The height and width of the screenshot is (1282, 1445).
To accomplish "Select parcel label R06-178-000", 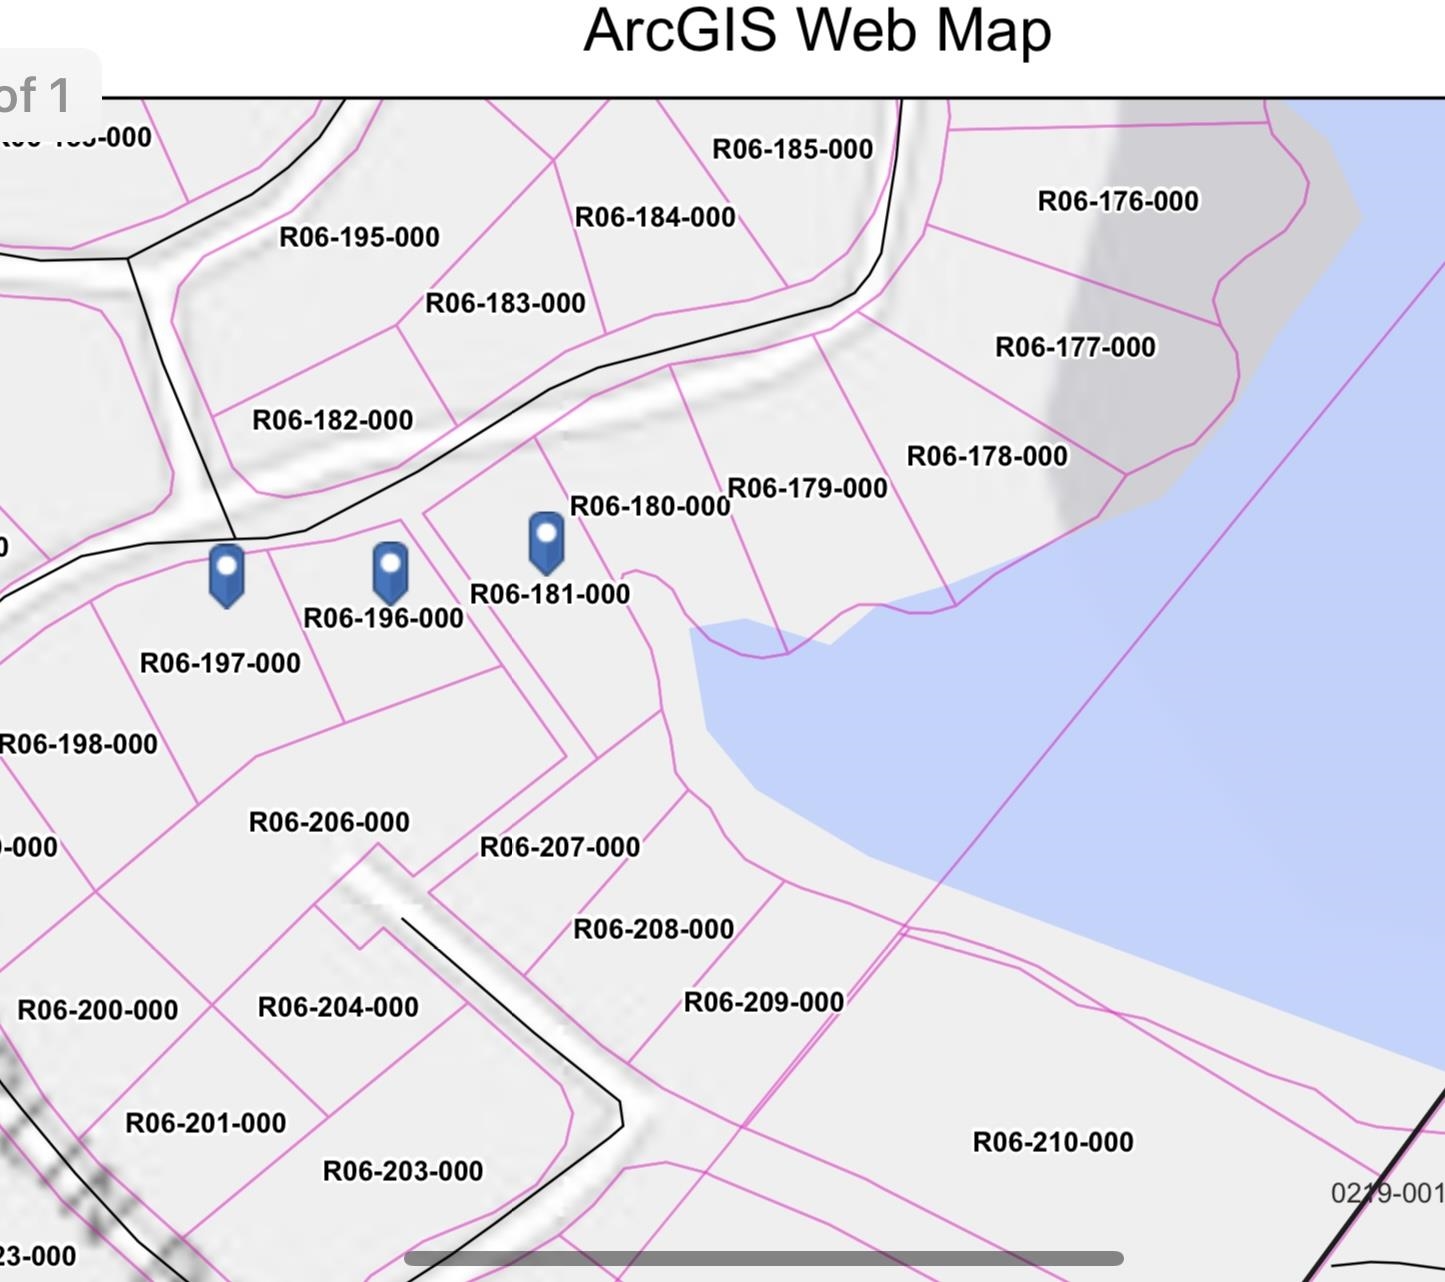I will pos(987,456).
